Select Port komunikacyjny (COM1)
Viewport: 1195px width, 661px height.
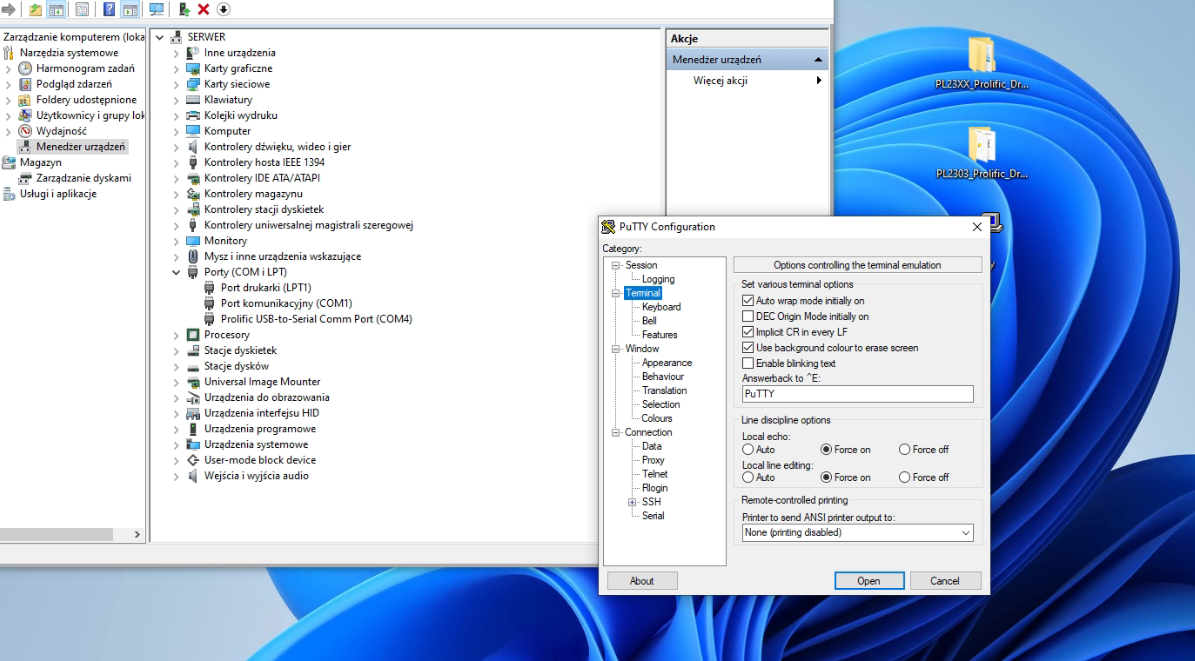(287, 303)
